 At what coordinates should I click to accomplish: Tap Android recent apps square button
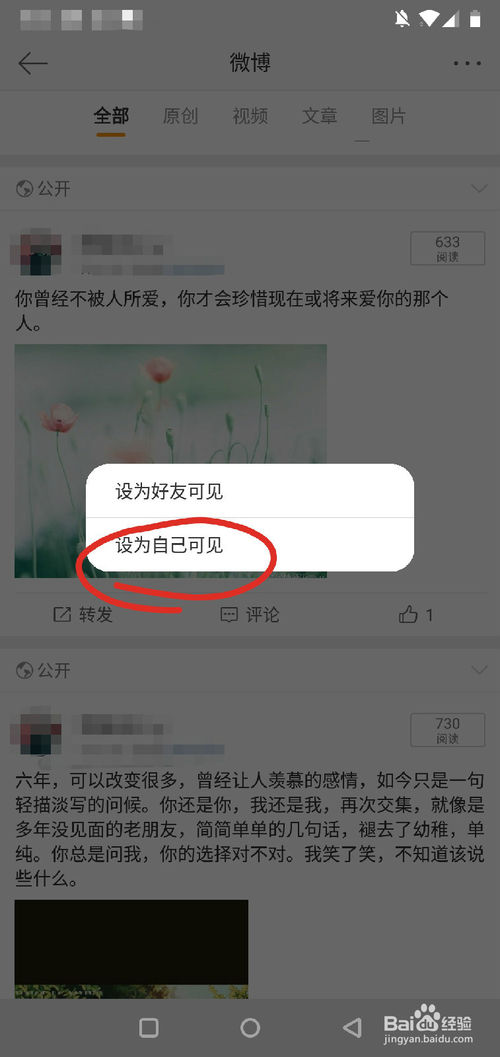(149, 1027)
